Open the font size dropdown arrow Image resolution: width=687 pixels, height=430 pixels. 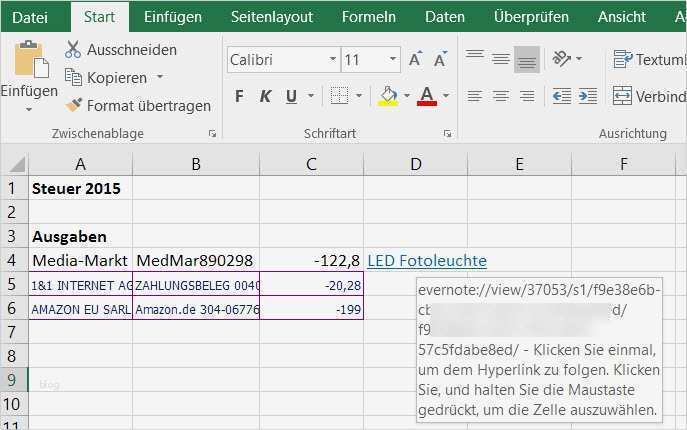(393, 59)
